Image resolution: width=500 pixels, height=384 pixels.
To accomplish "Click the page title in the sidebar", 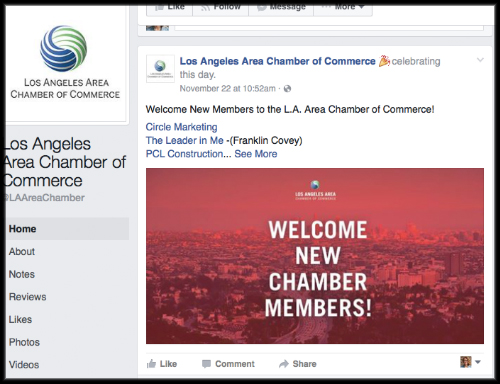I will click(x=65, y=162).
